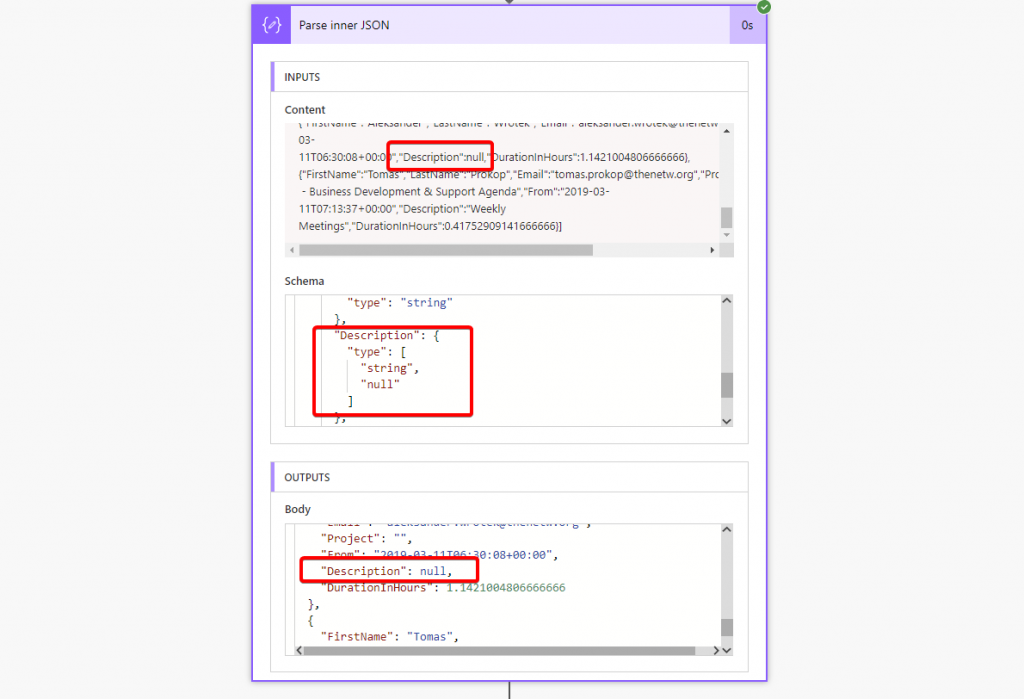Click the Parse JSON action icon
This screenshot has width=1024, height=699.
272,25
